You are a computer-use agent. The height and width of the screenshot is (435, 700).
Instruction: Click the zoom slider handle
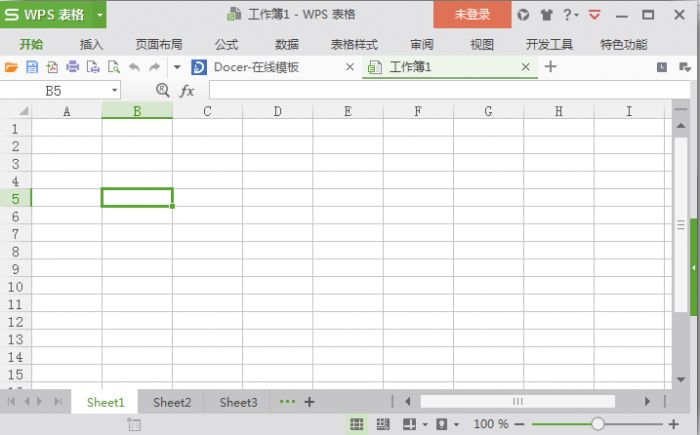tap(598, 424)
